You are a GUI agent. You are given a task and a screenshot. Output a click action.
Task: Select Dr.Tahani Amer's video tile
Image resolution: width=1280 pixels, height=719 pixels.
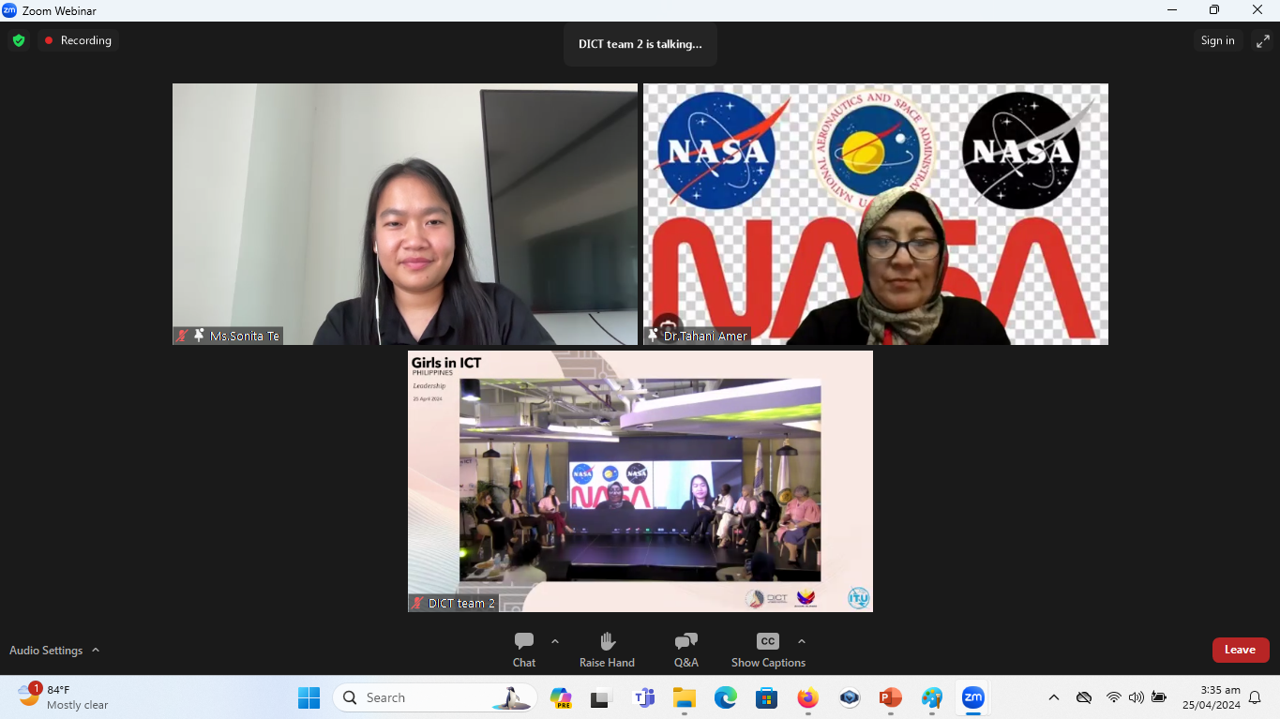click(875, 214)
